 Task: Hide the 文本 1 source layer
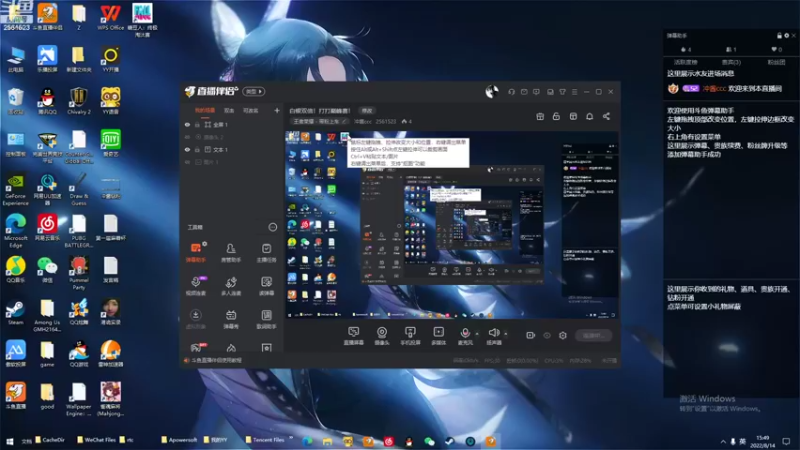[x=187, y=149]
